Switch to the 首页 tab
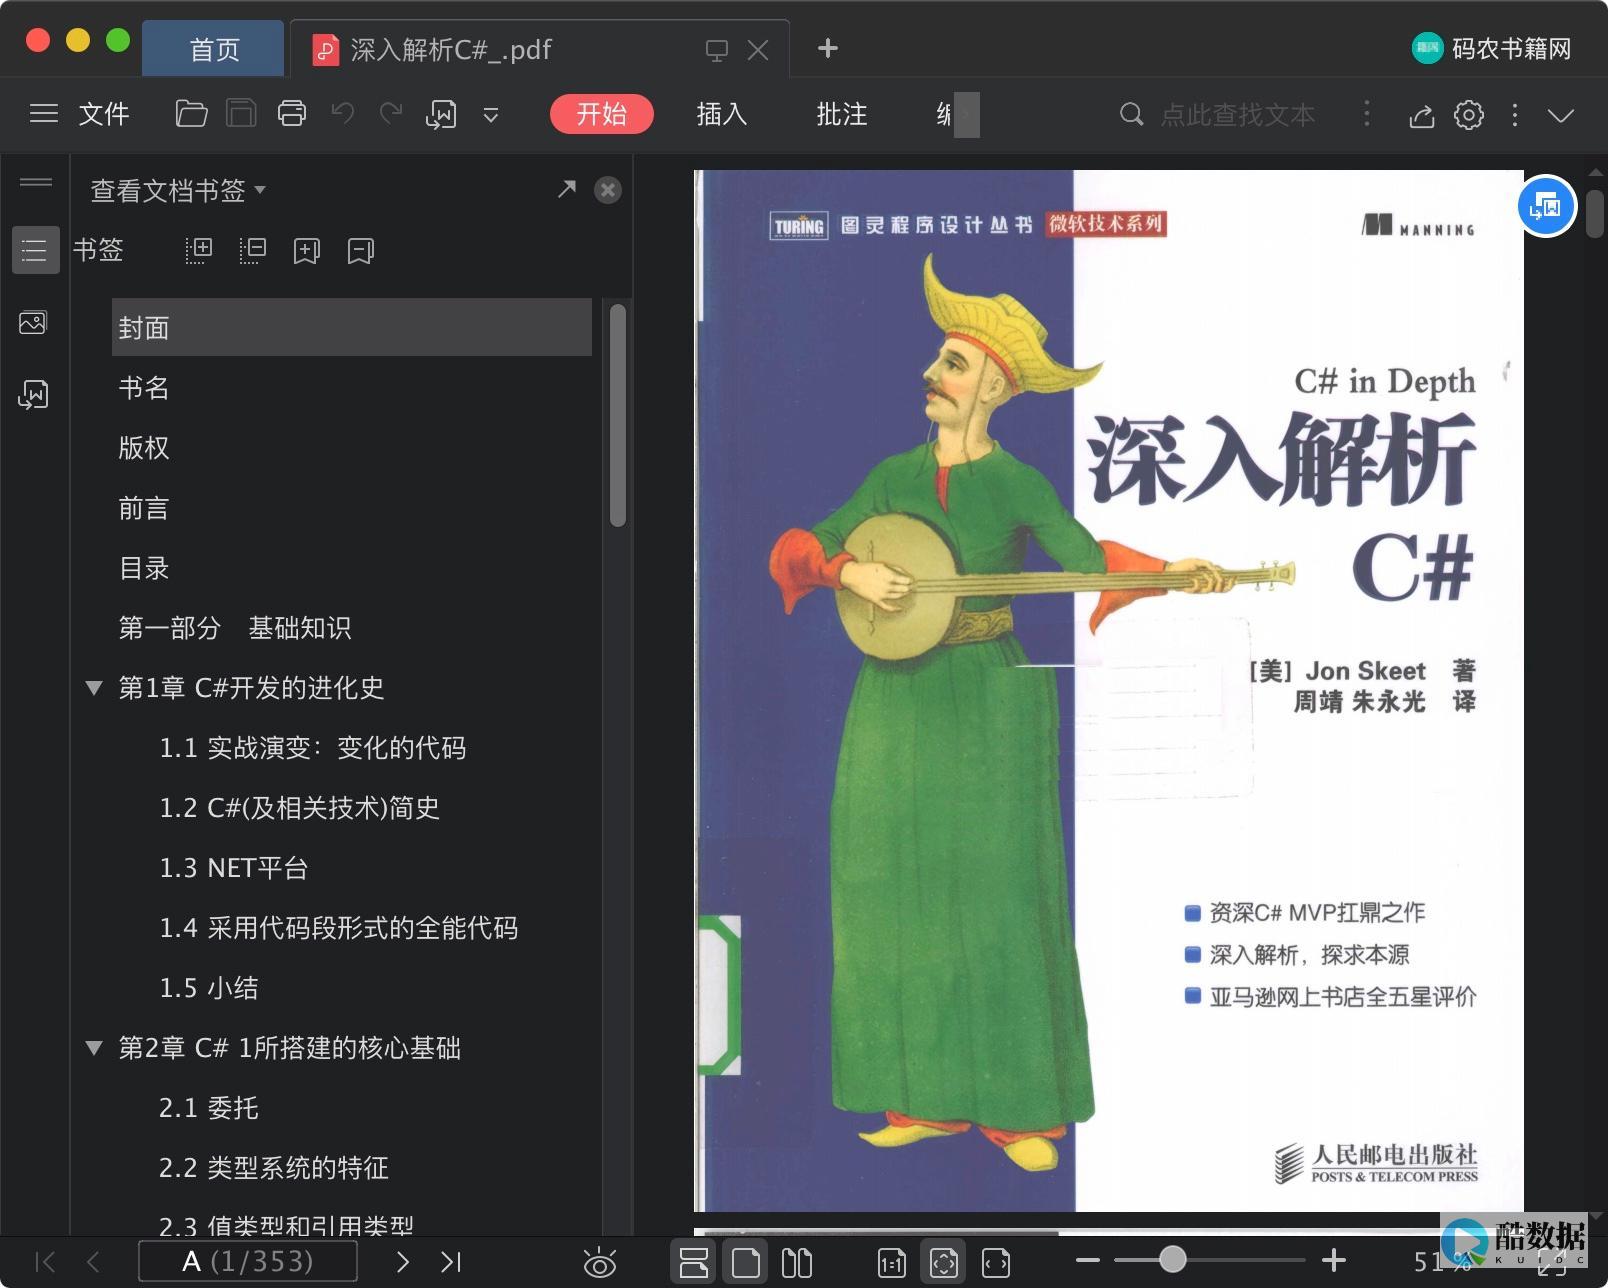Screen dimensions: 1608x1288 213,49
